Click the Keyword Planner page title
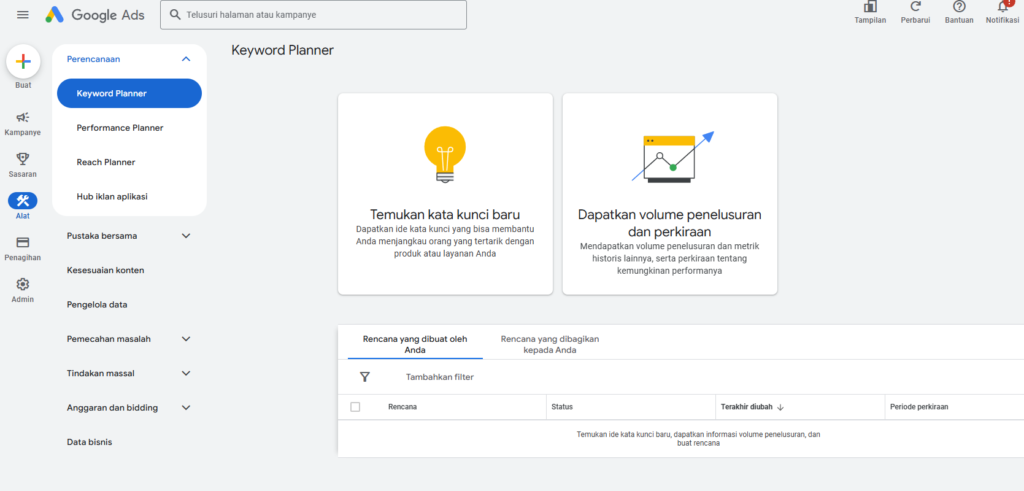This screenshot has width=1024, height=491. click(x=282, y=50)
